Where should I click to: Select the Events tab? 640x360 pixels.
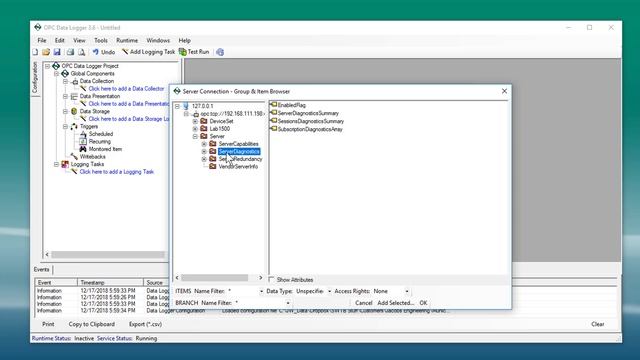[x=42, y=269]
